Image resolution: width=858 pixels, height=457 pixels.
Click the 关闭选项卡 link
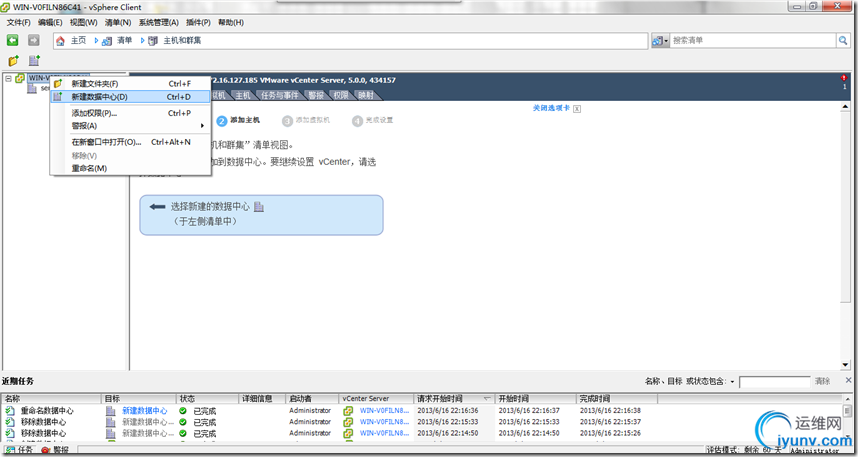[552, 108]
